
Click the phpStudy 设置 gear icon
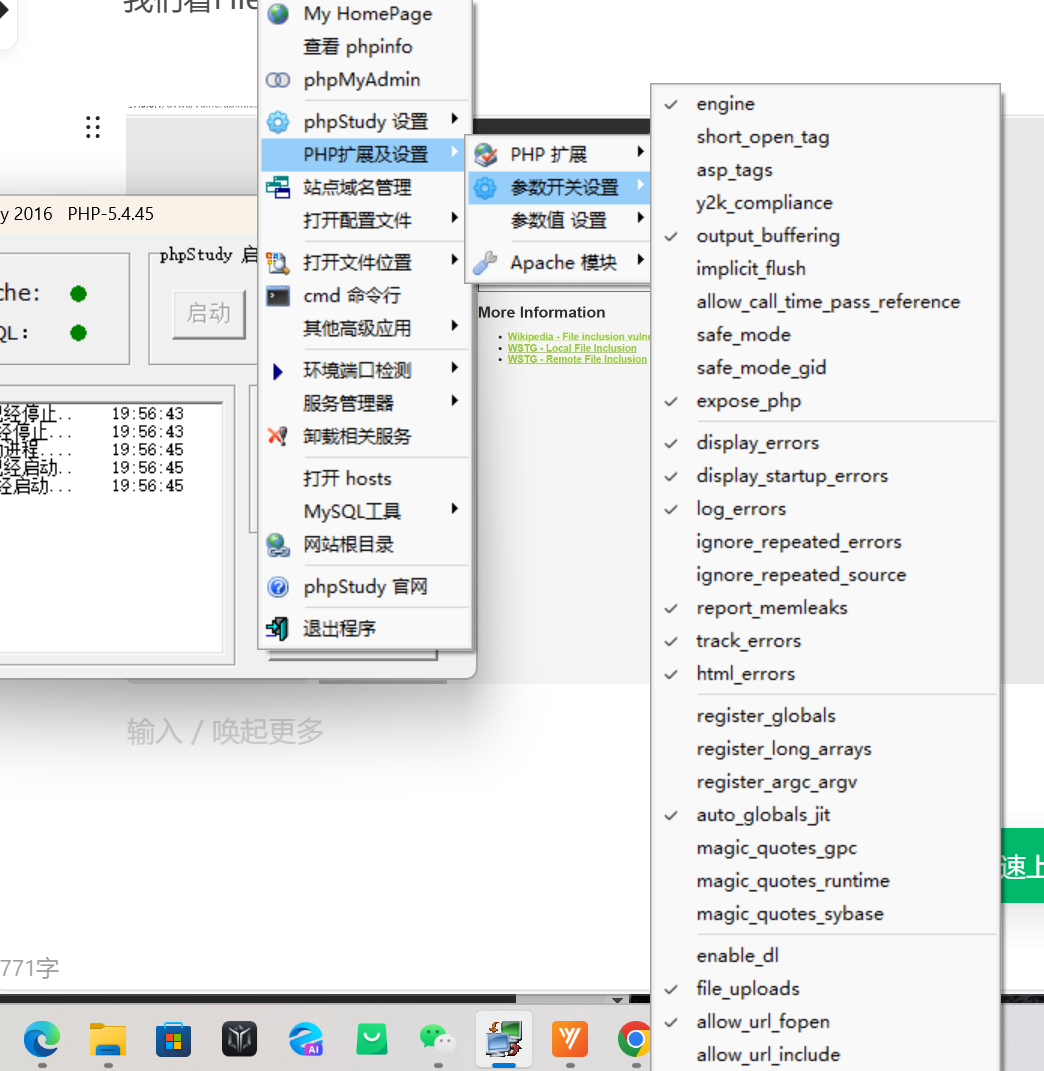278,122
